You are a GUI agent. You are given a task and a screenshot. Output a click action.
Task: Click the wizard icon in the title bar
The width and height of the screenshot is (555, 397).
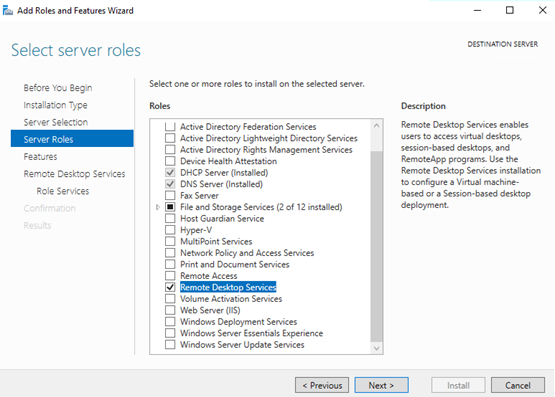[7, 10]
